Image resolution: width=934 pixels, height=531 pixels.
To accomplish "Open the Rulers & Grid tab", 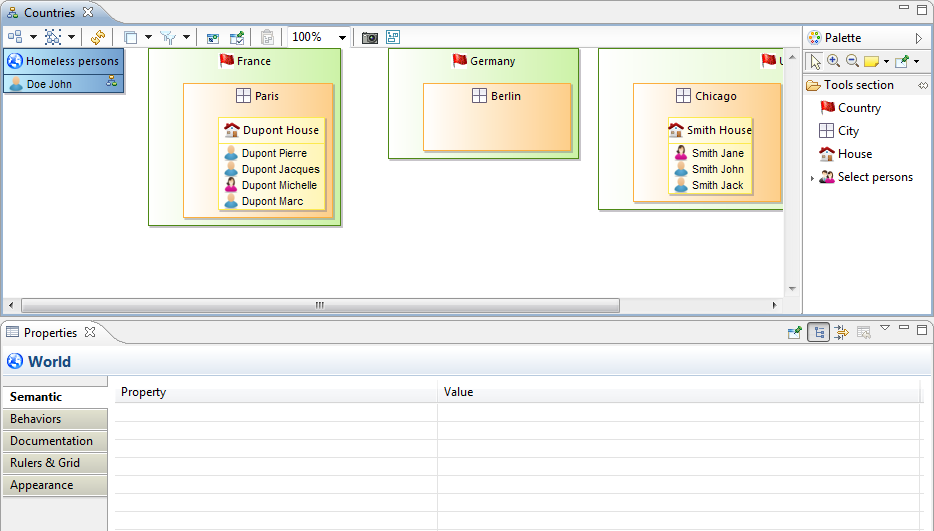I will pyautogui.click(x=45, y=463).
